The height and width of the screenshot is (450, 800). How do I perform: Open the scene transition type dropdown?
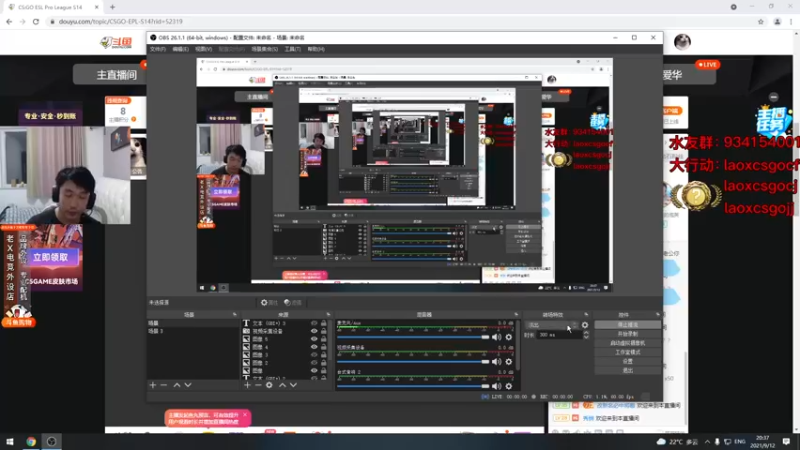552,324
